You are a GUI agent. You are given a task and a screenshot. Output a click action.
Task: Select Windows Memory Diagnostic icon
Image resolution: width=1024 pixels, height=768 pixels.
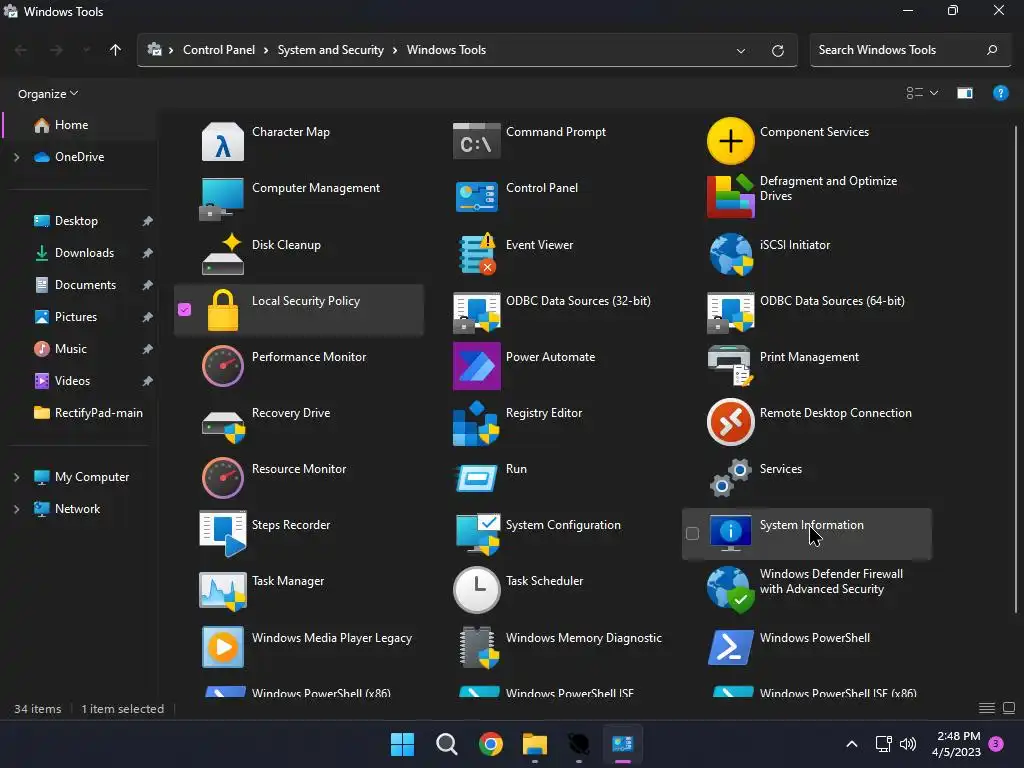[x=479, y=647]
